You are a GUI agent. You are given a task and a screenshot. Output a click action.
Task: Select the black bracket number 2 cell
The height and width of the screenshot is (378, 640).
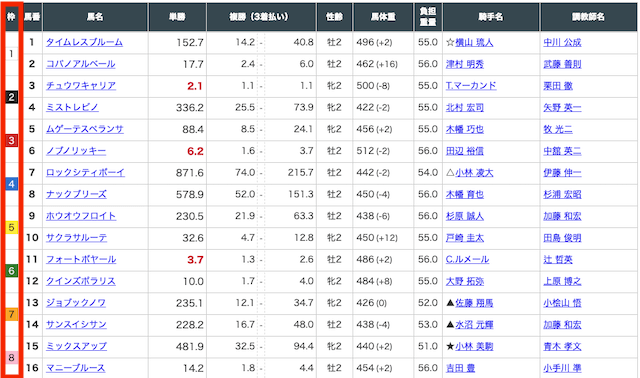(11, 97)
